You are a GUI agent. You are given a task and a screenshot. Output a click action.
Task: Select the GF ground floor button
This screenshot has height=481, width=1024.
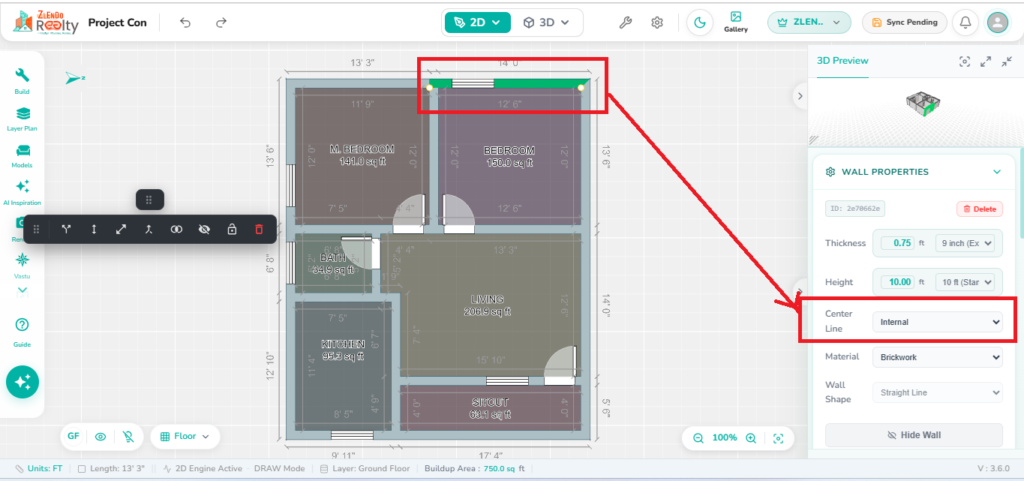click(73, 437)
